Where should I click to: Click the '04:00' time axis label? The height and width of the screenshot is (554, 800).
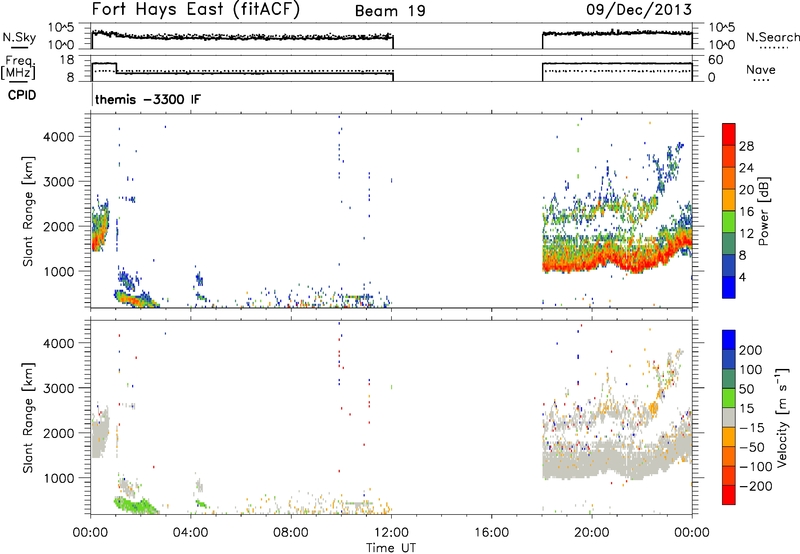(191, 533)
